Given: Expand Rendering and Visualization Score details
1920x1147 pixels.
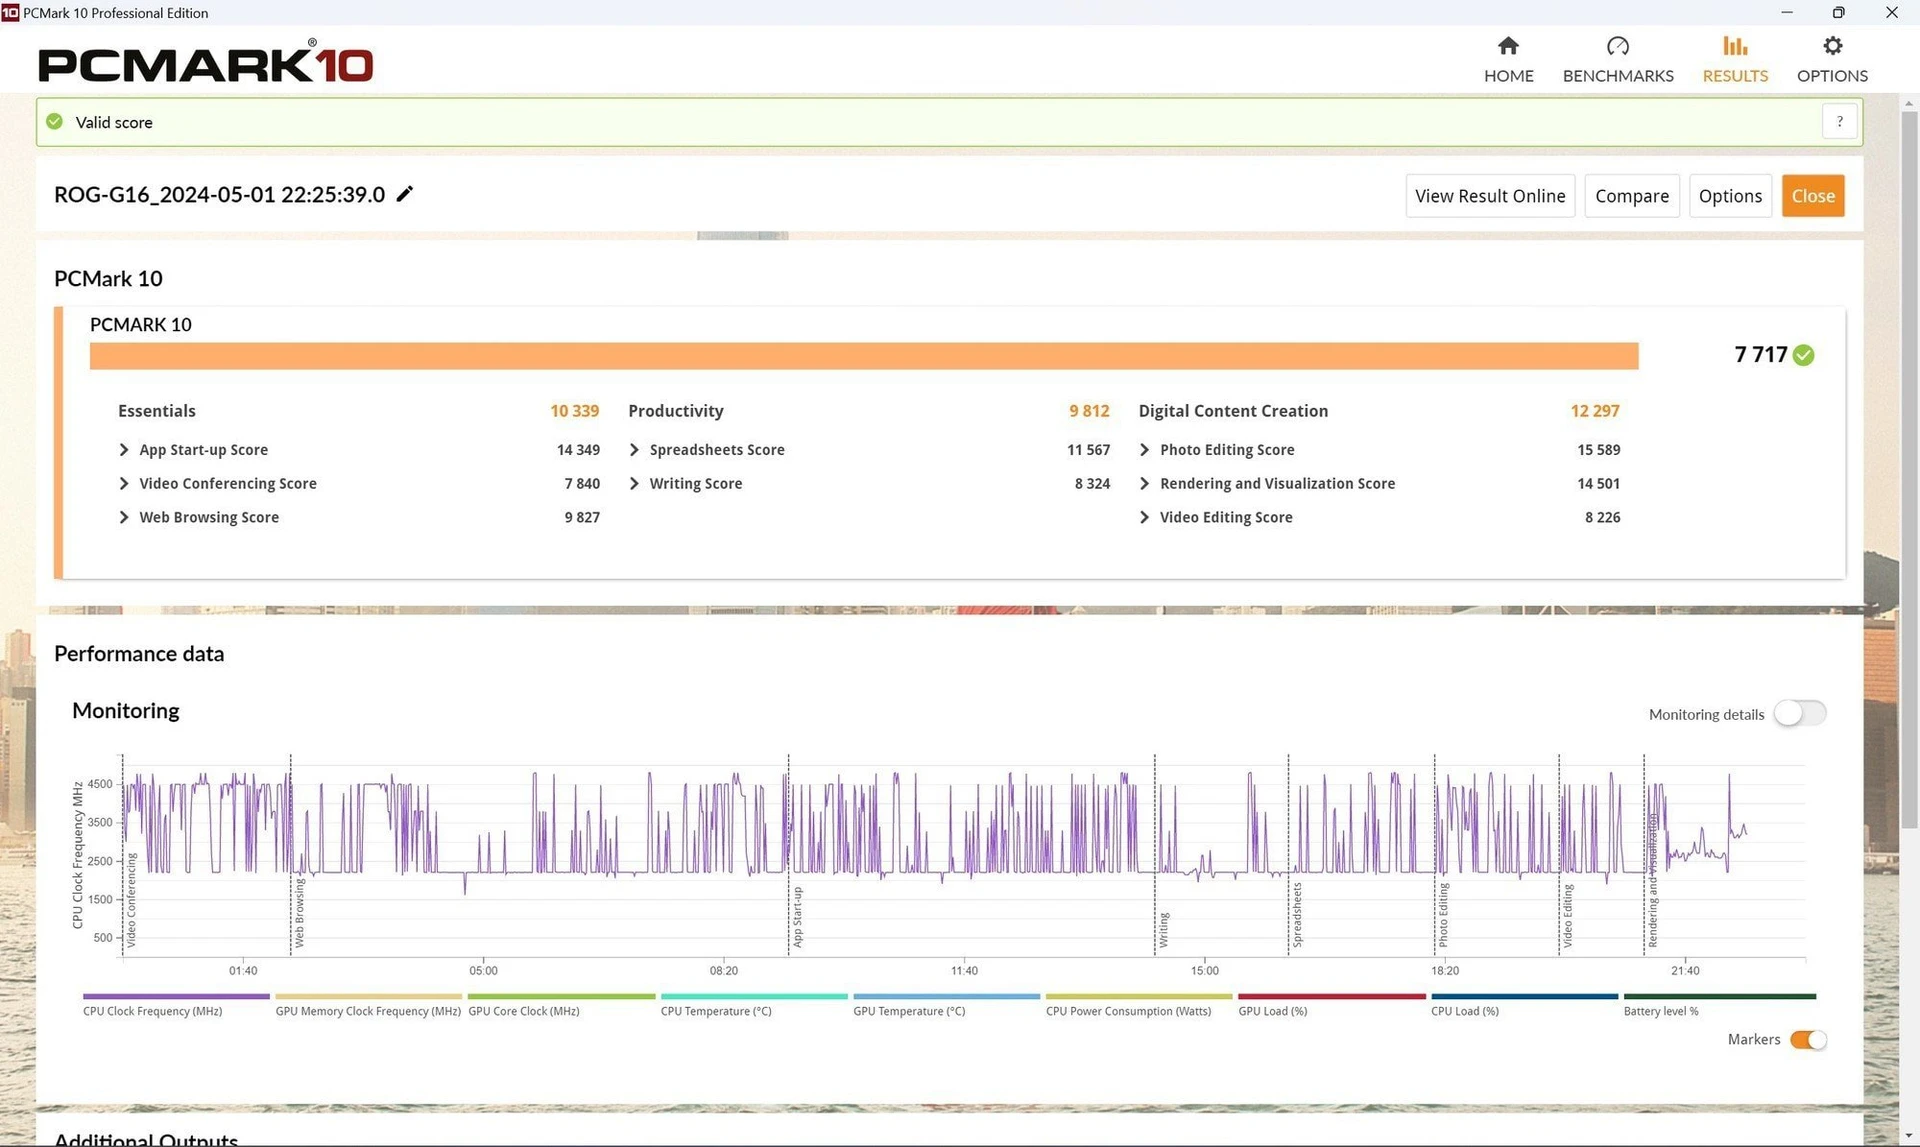Looking at the screenshot, I should tap(1144, 484).
